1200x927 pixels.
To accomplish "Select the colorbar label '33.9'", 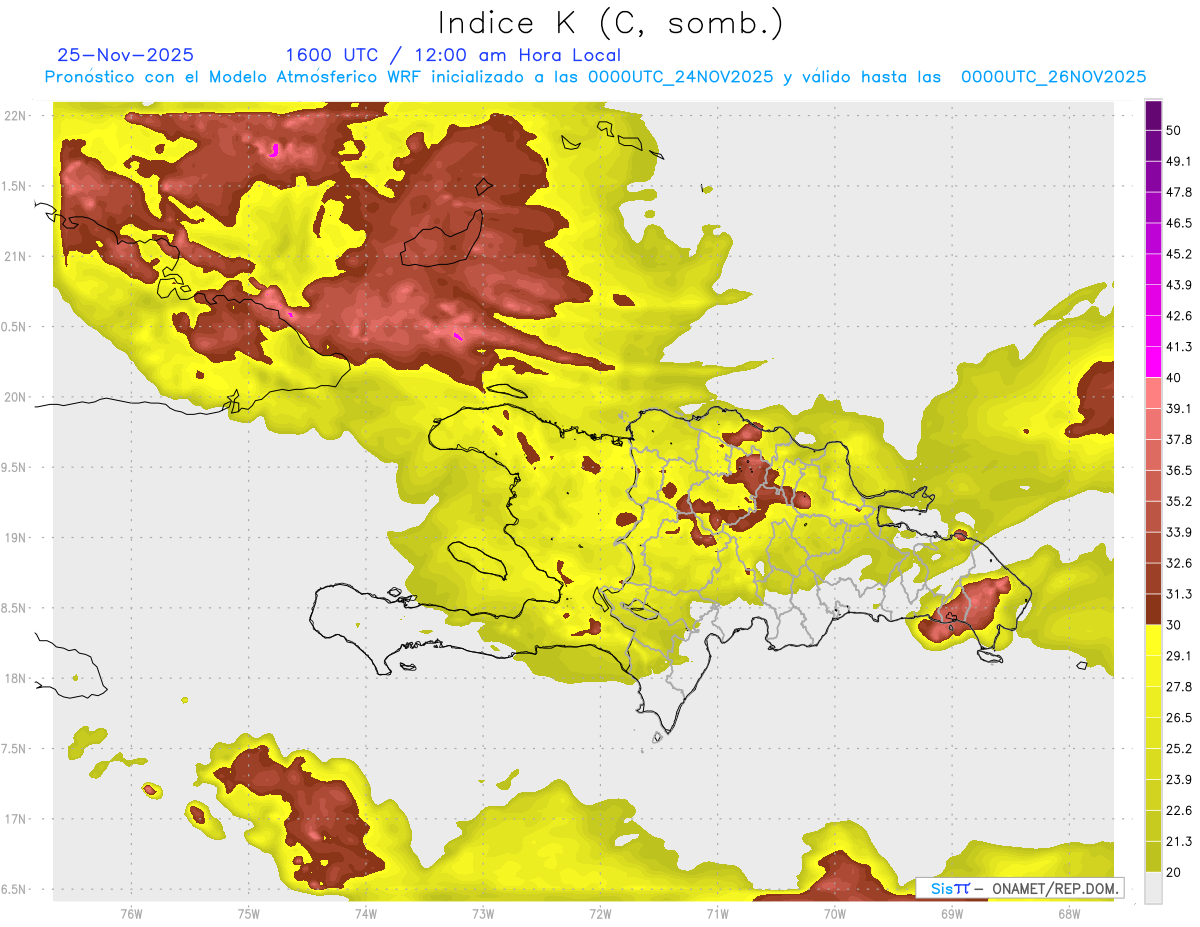I will (x=1179, y=532).
